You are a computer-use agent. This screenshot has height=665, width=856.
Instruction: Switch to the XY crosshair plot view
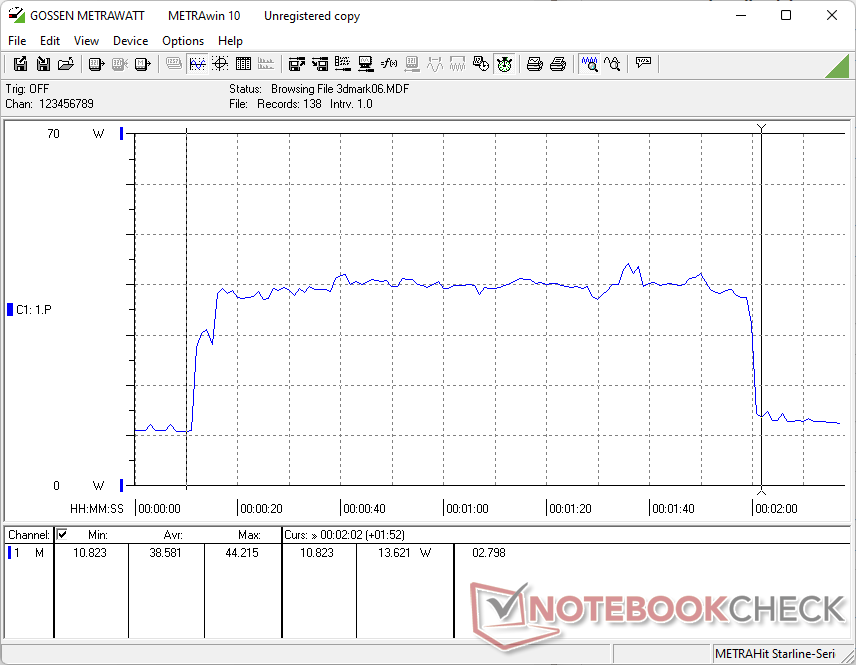[x=218, y=64]
